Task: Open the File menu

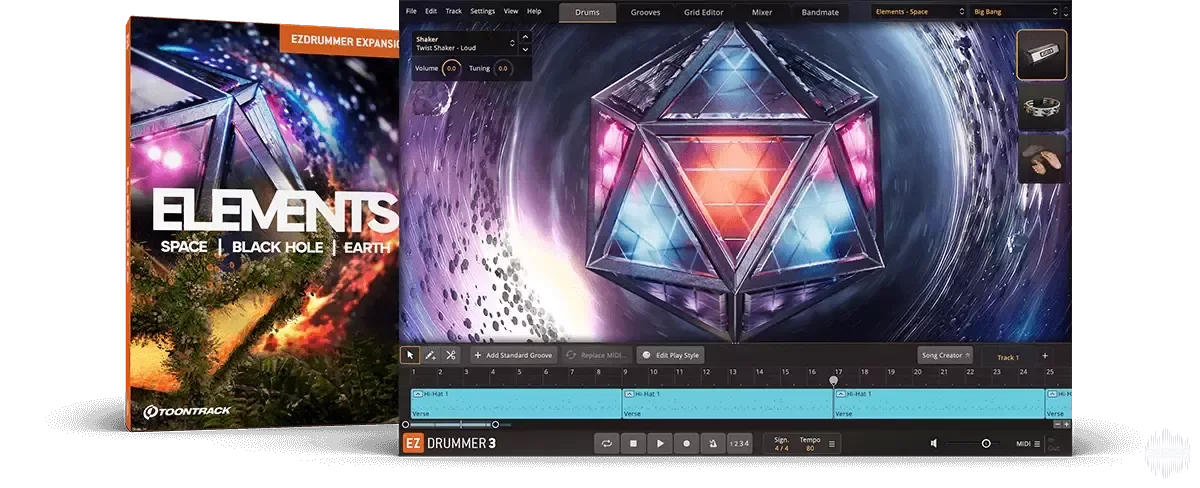Action: [x=411, y=11]
